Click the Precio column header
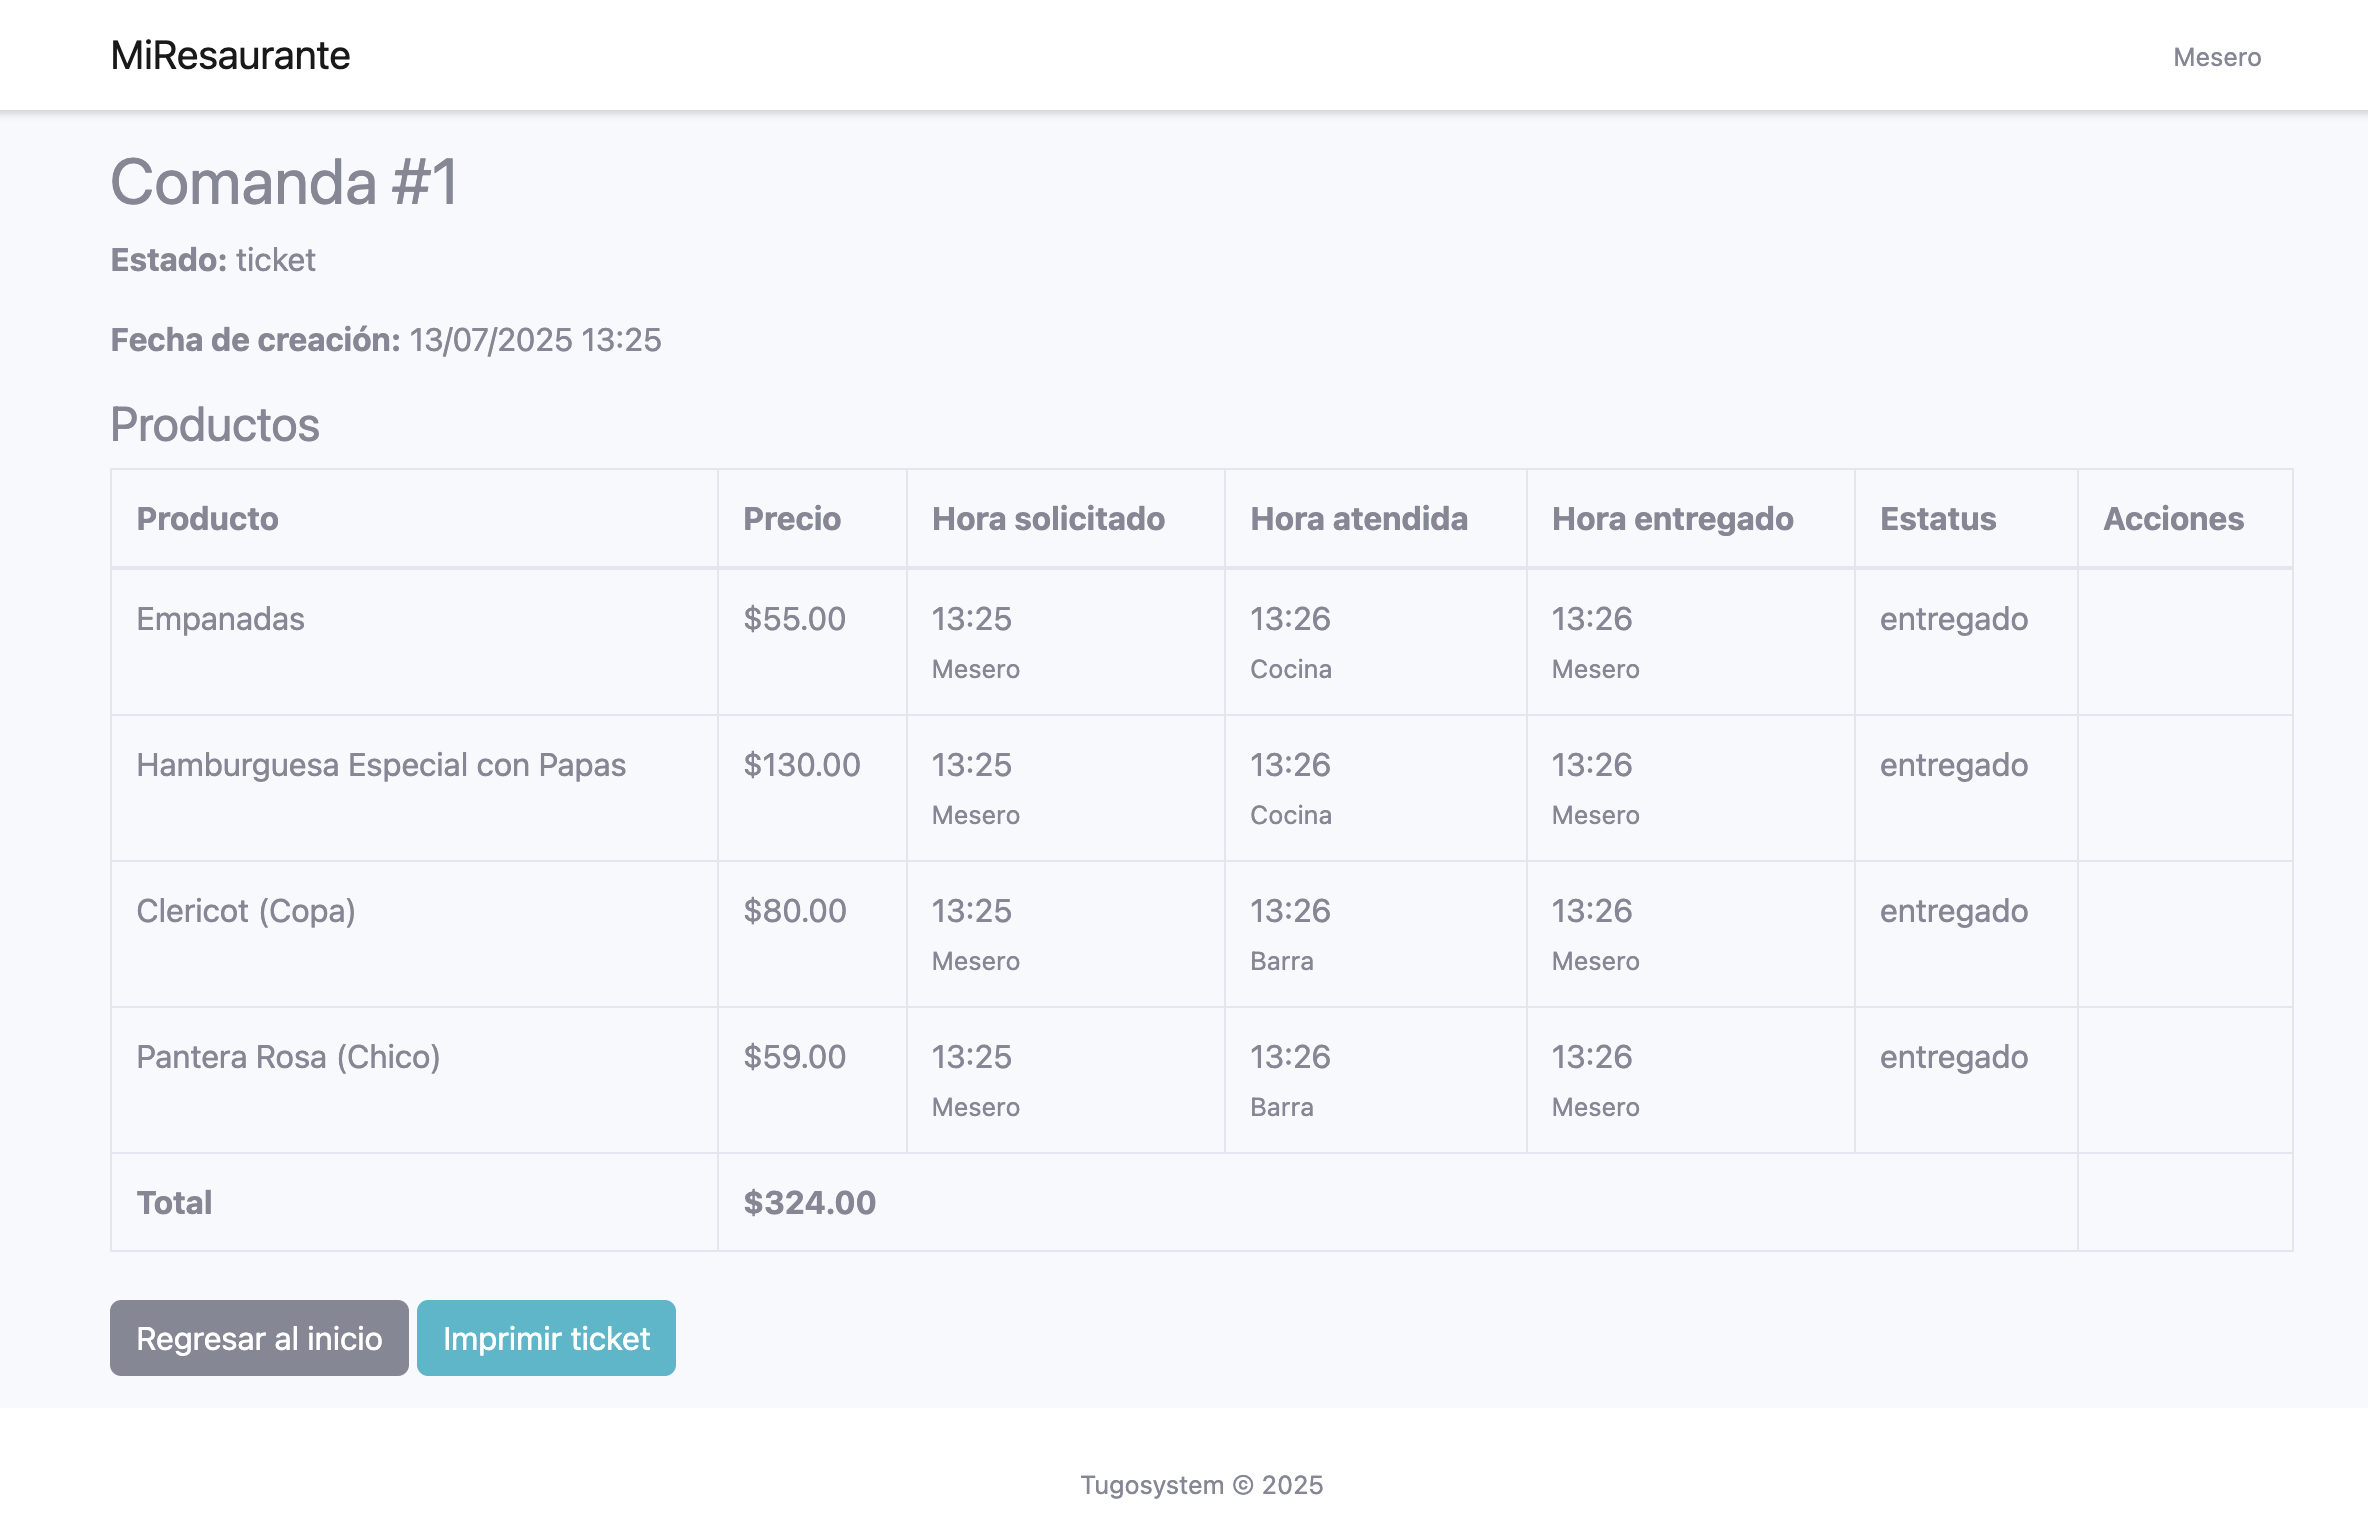2368x1538 pixels. [x=791, y=519]
